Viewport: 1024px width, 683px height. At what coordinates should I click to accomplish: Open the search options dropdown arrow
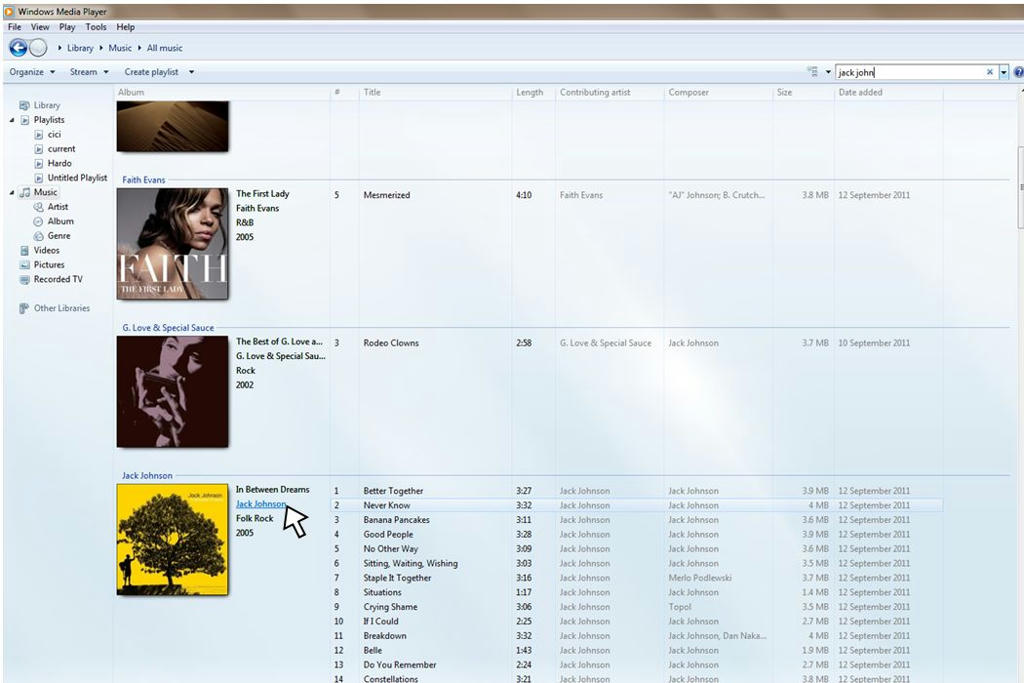pyautogui.click(x=1004, y=72)
